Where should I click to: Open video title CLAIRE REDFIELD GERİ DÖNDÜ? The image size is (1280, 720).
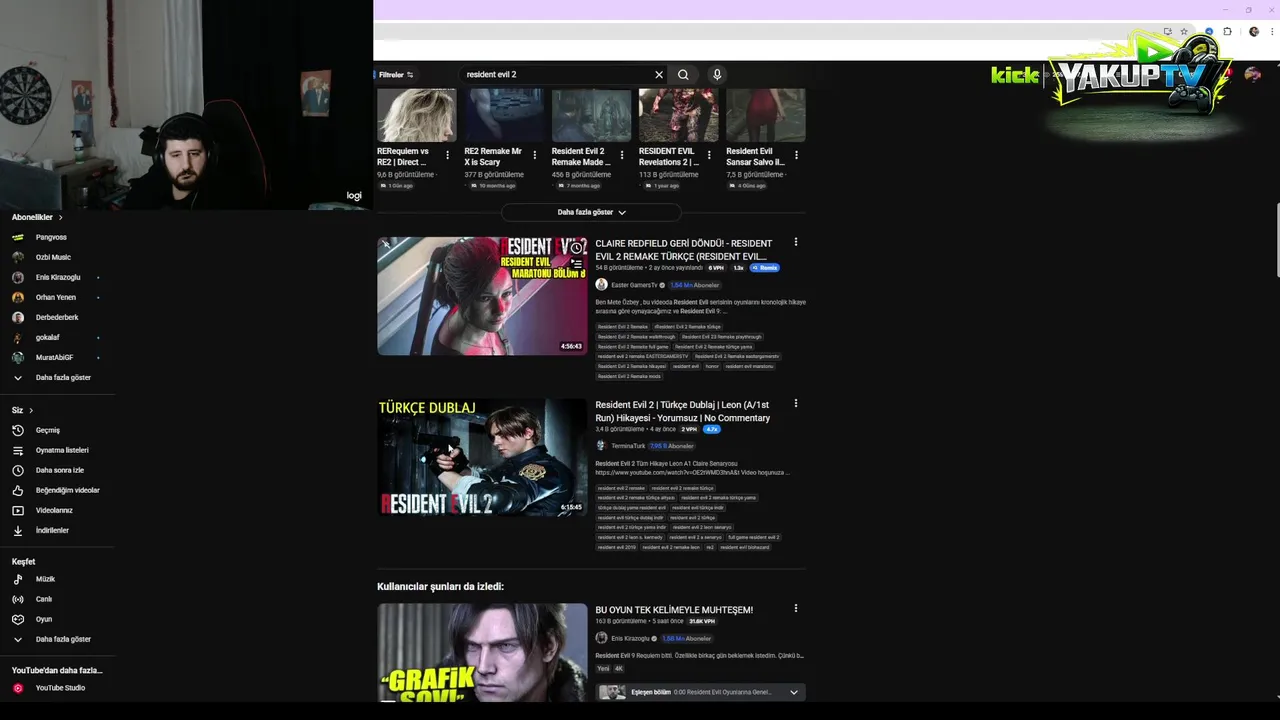click(x=684, y=250)
